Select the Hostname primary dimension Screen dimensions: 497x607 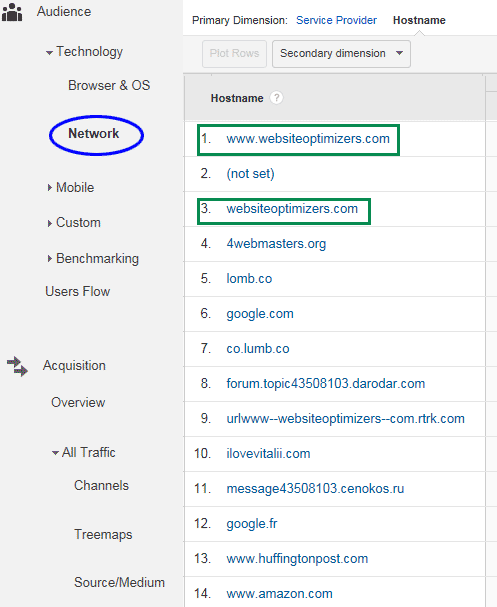(419, 20)
